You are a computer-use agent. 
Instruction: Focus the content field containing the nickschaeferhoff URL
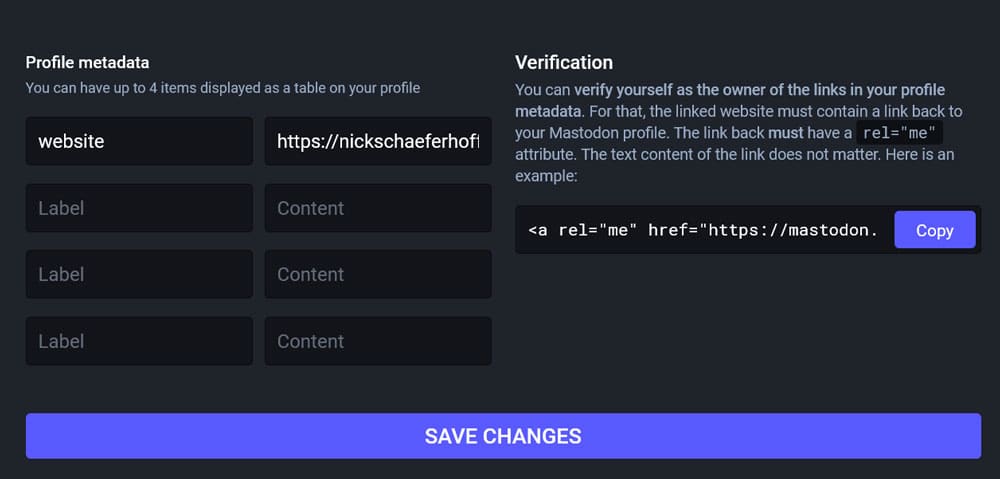(x=377, y=141)
